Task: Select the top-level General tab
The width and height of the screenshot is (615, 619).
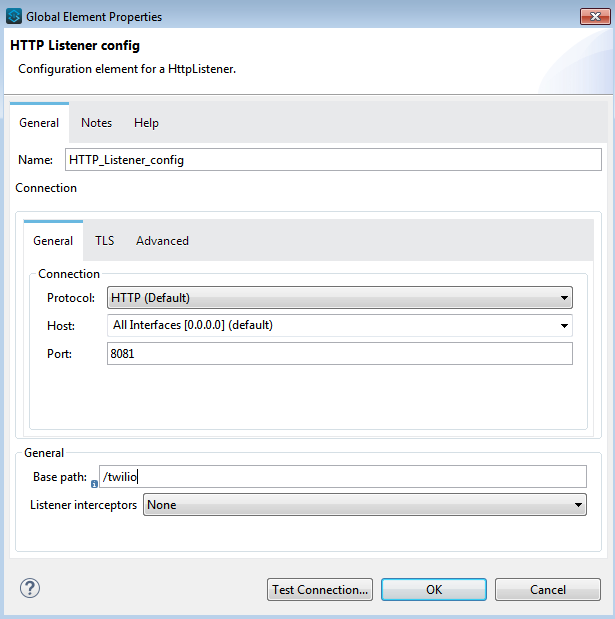Action: click(39, 123)
